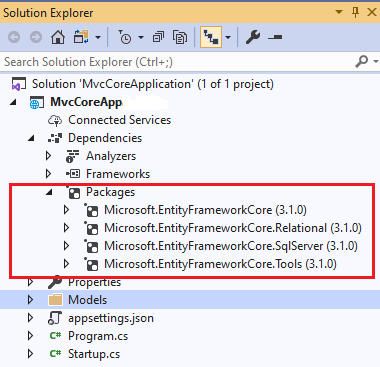Click the Collapse All icon
This screenshot has height=367, width=380.
[x=158, y=37]
